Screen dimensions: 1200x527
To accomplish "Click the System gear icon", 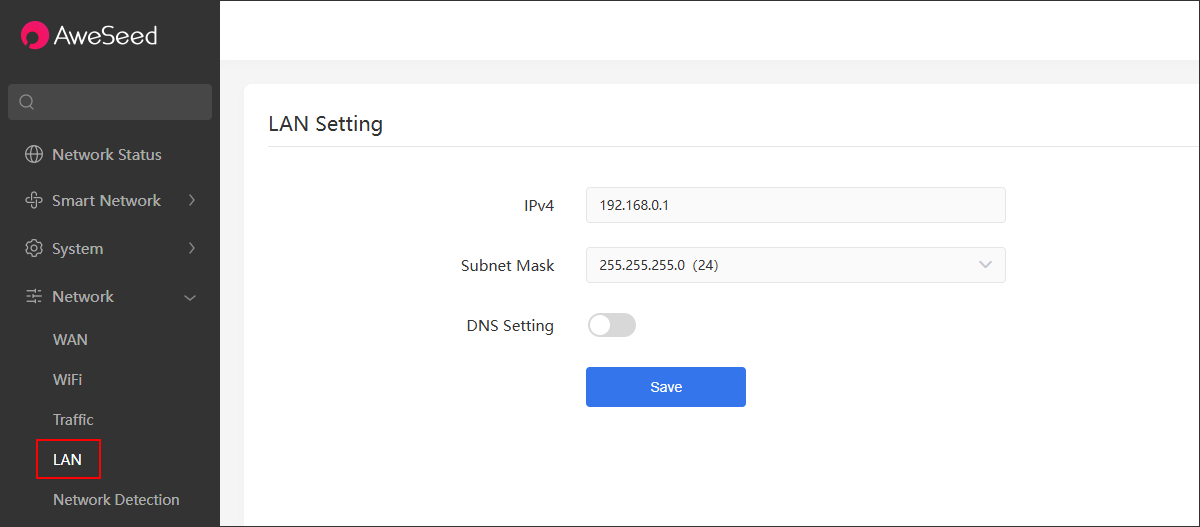I will [x=34, y=248].
